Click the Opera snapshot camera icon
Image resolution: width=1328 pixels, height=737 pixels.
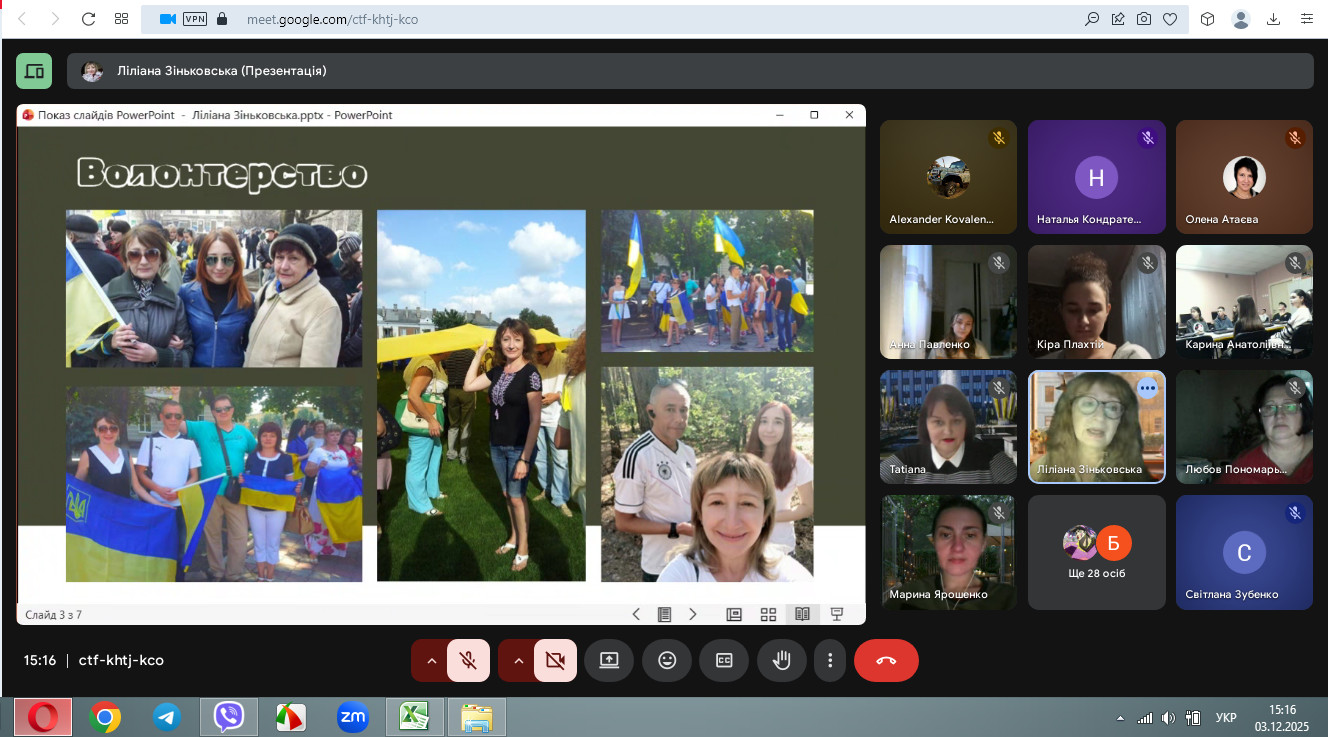click(1143, 19)
